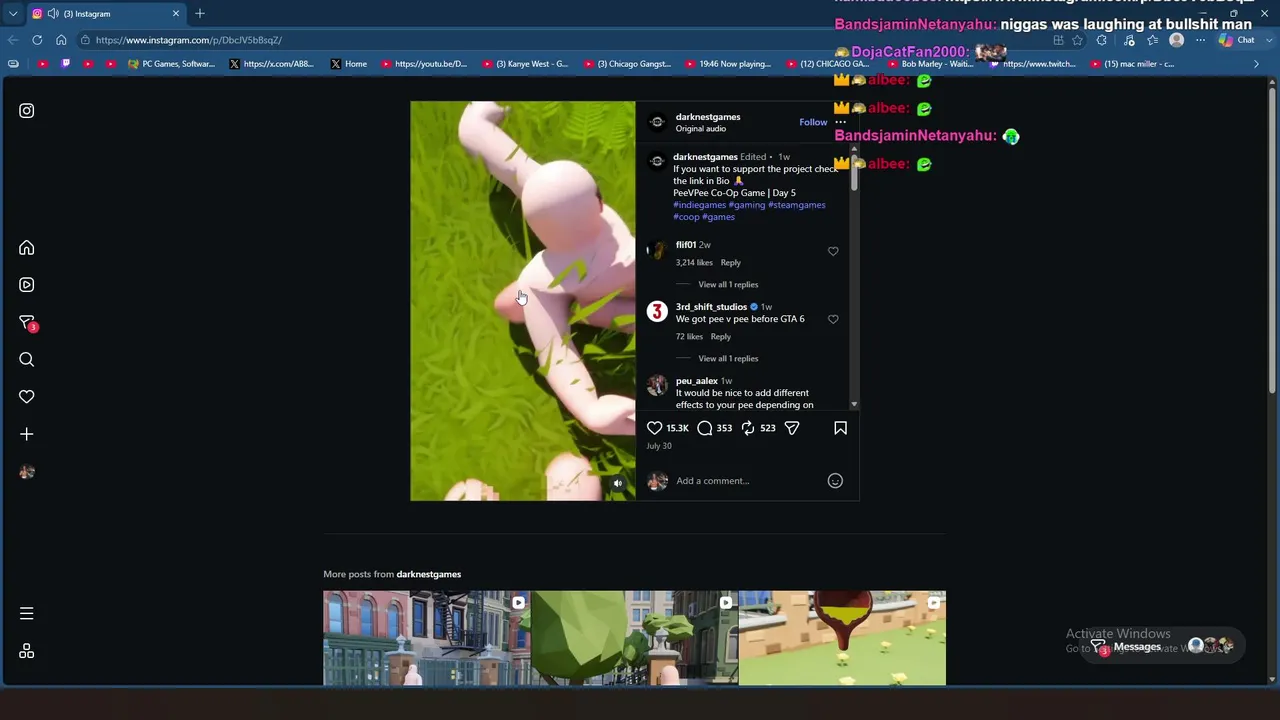Show more bookmarks with overflow chevron
1280x720 pixels.
1257,64
